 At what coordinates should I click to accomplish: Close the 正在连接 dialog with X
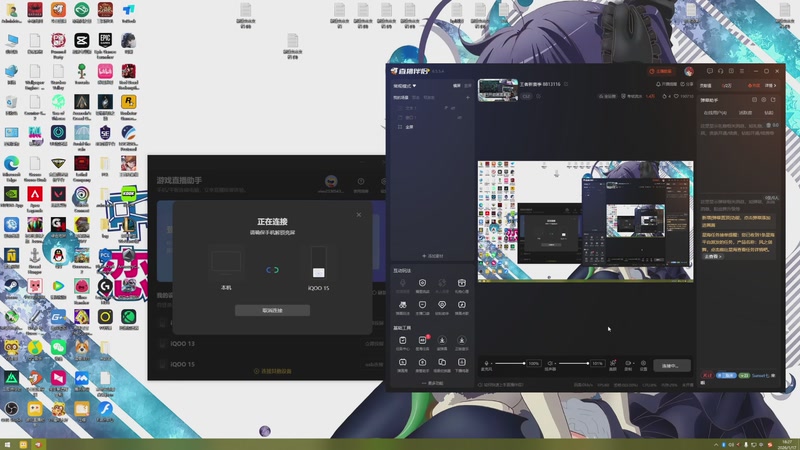359,215
